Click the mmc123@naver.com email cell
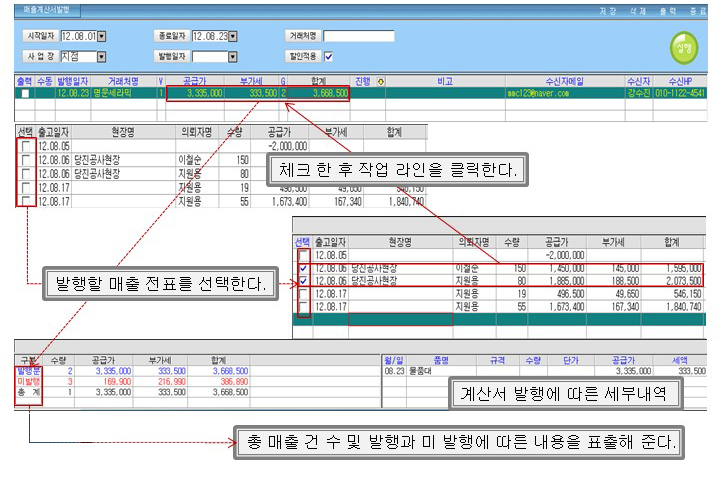This screenshot has height=495, width=720. point(565,93)
